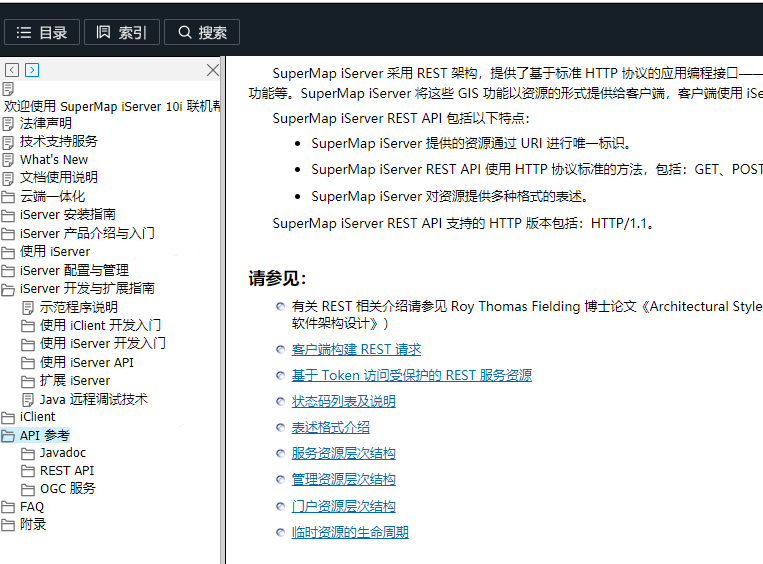Select the 欢迎使用 SuperMap iServer 10i entry
The image size is (763, 564).
[x=112, y=106]
